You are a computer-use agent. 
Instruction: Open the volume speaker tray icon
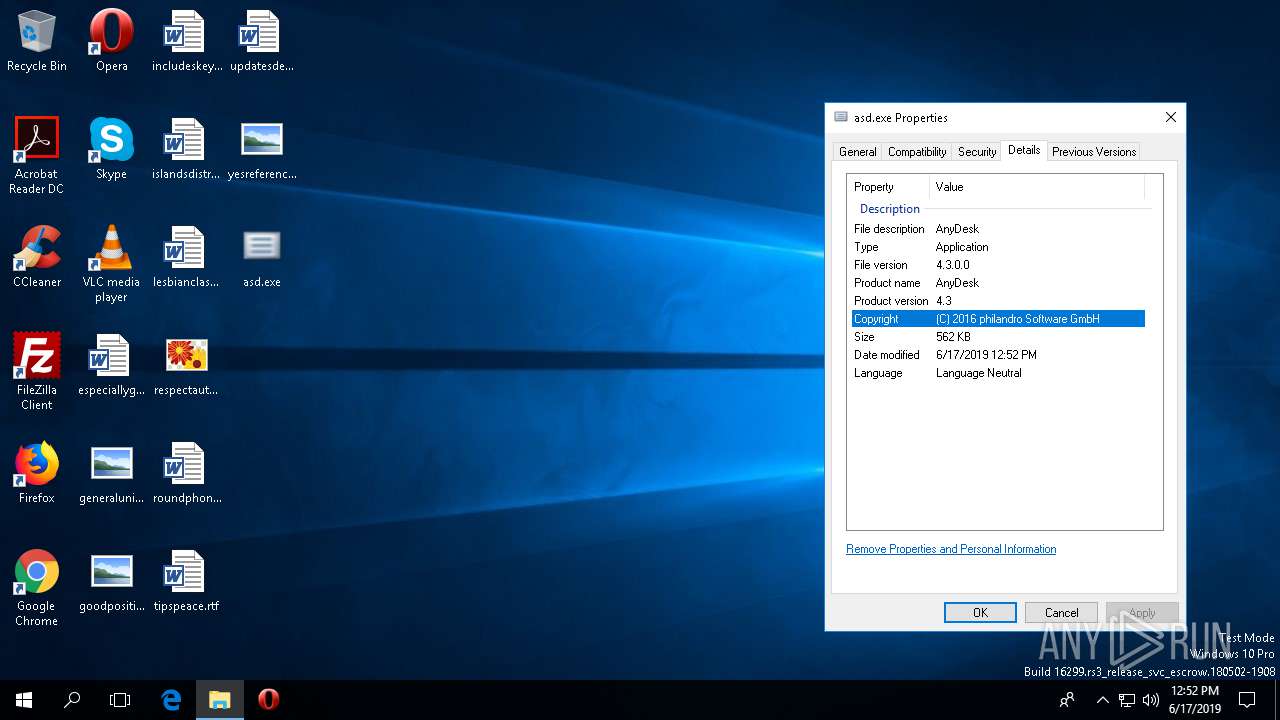pyautogui.click(x=1151, y=700)
